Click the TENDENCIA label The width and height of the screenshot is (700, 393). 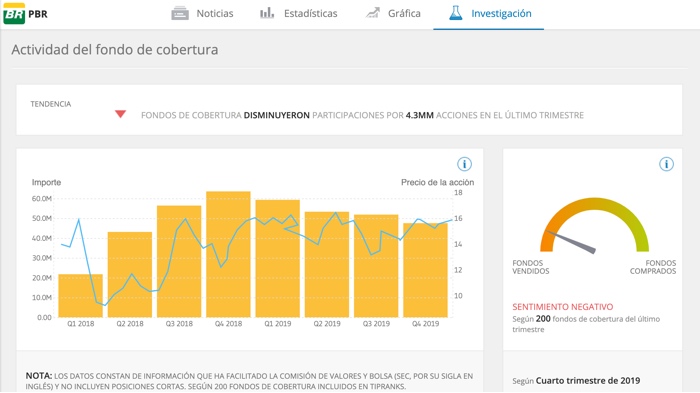point(50,104)
